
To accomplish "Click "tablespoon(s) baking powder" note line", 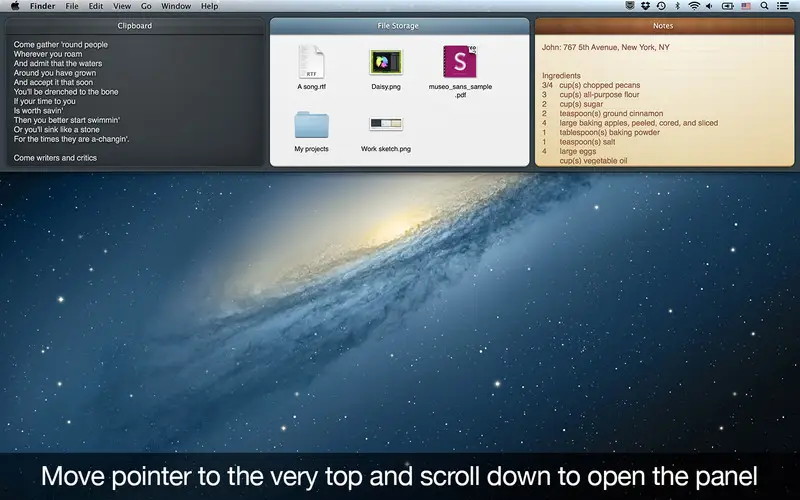I will [x=609, y=133].
